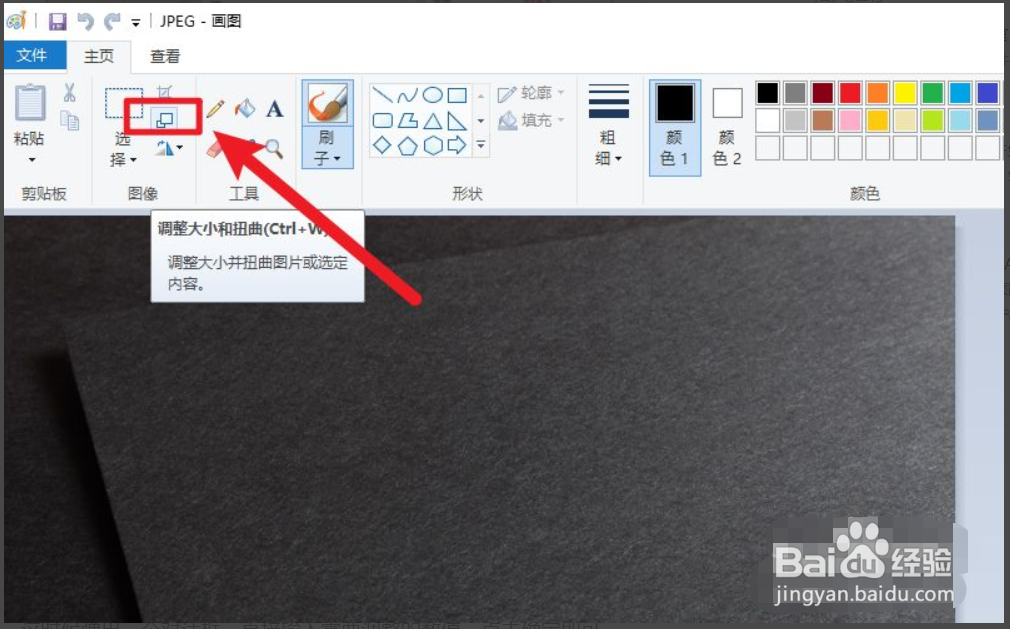This screenshot has height=629, width=1010.
Task: Click the Undo arrow icon
Action: [x=85, y=22]
